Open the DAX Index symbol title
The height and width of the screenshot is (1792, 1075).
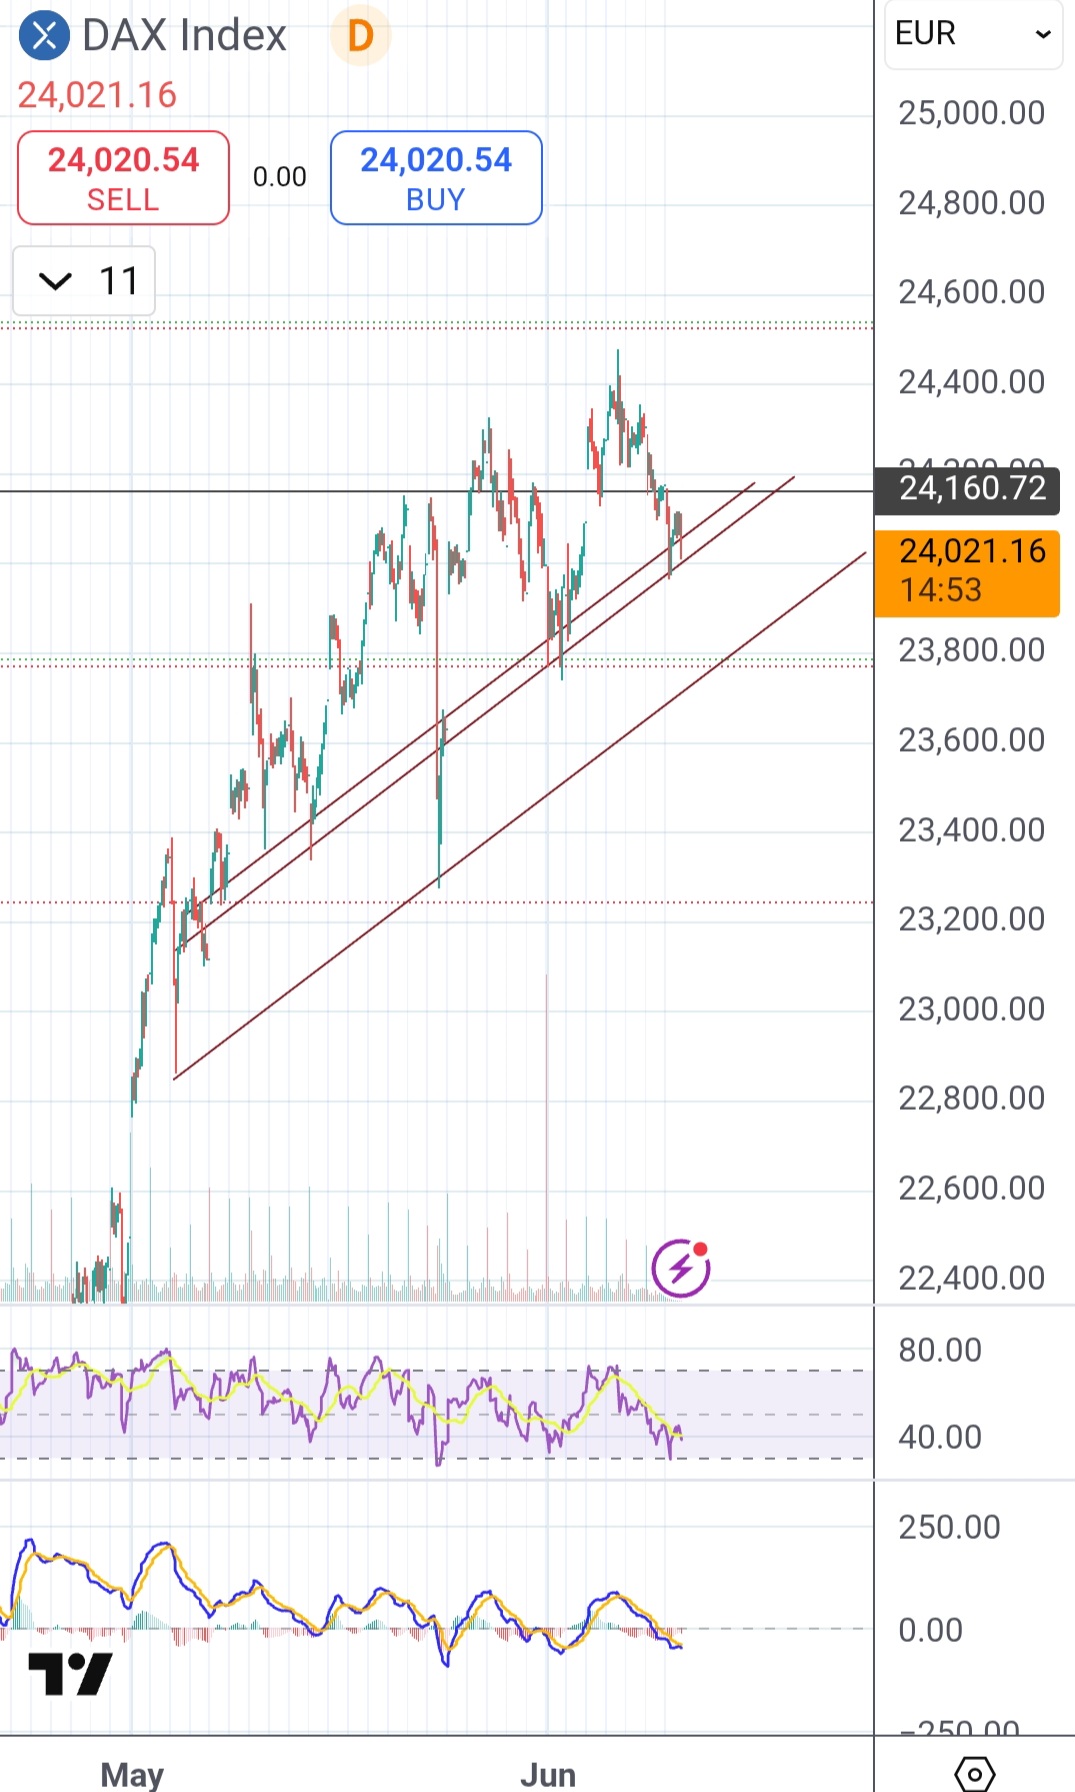185,36
